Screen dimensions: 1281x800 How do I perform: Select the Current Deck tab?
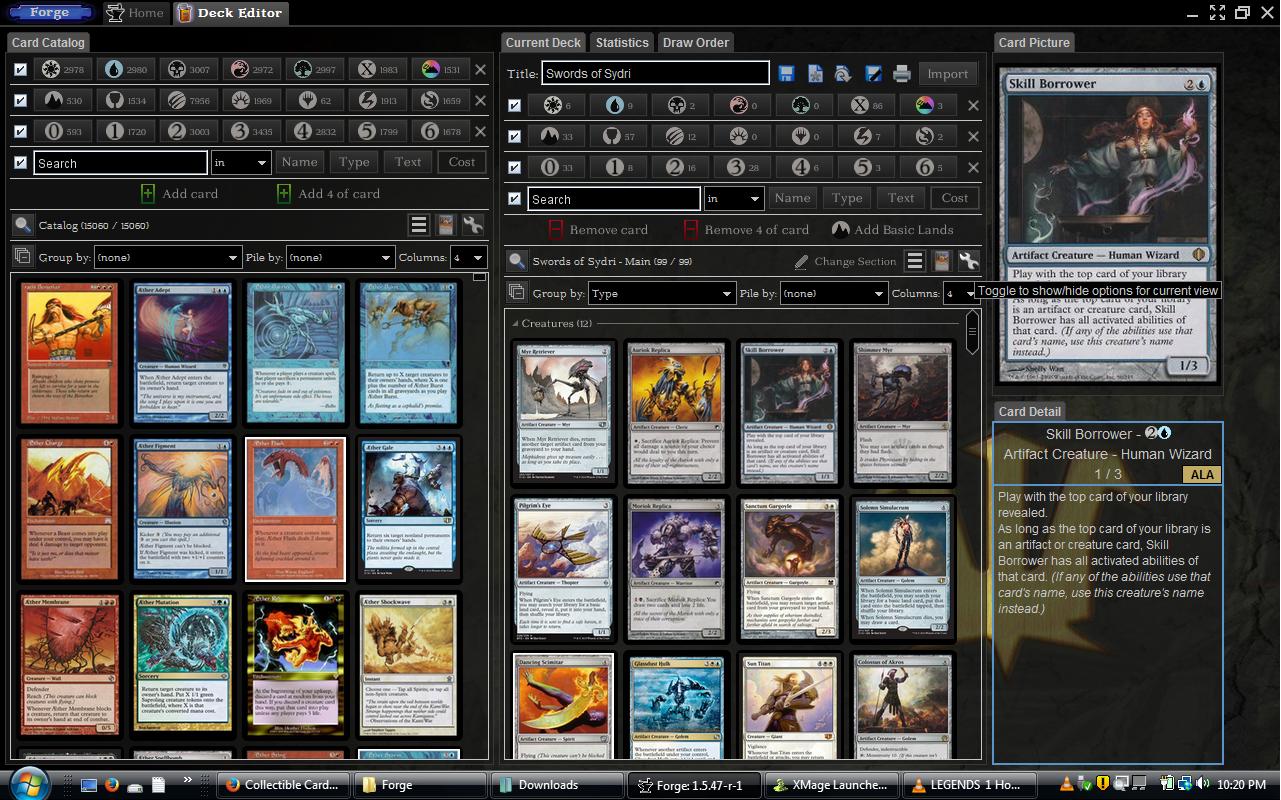click(543, 42)
